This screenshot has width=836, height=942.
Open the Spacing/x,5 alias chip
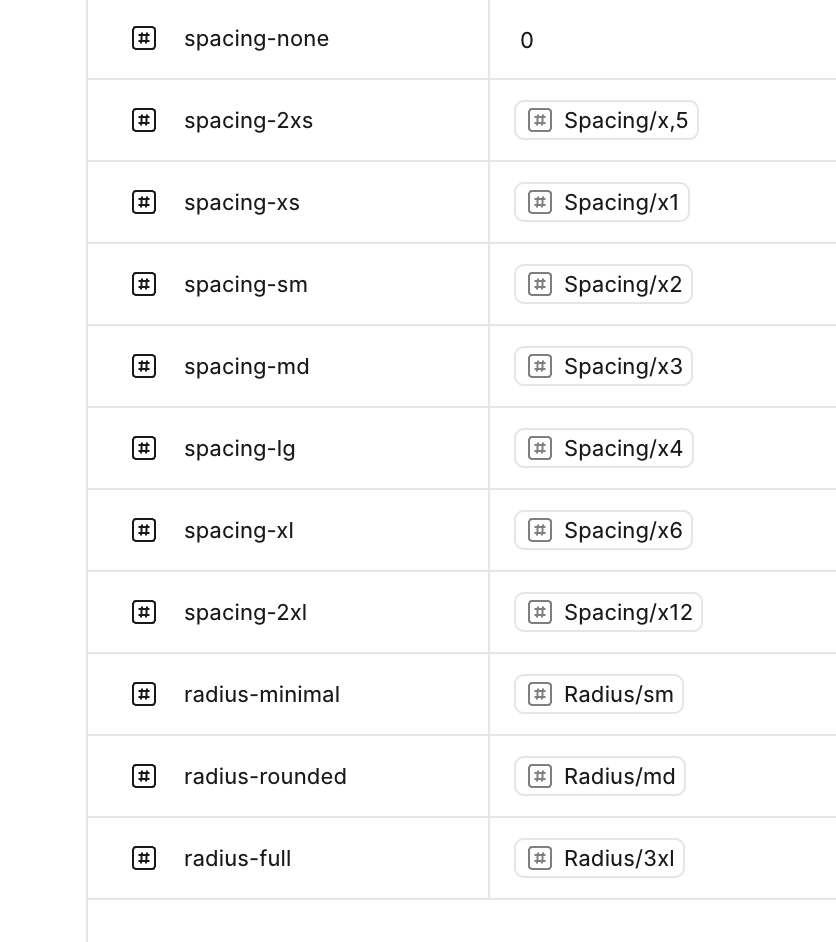(606, 121)
